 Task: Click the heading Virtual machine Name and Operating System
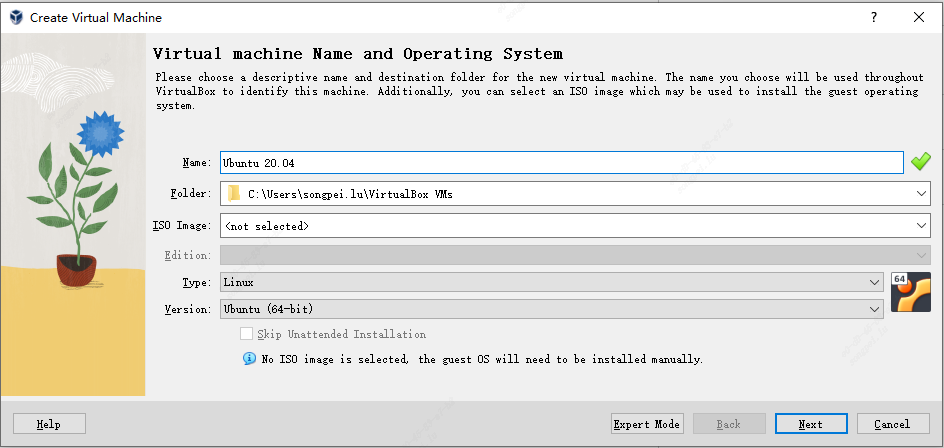(x=358, y=54)
